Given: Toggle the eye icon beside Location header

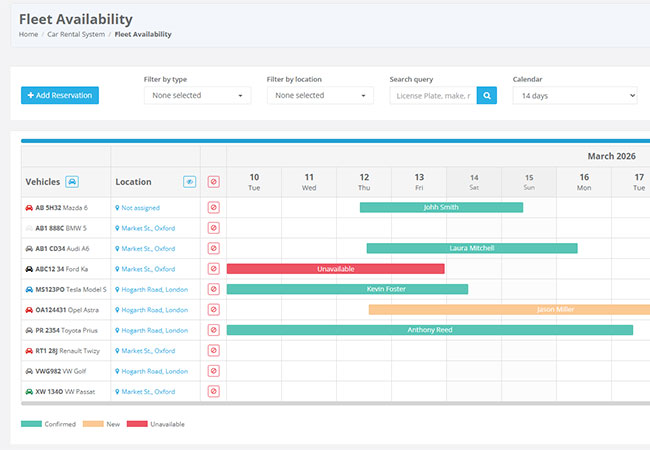Looking at the screenshot, I should pos(189,181).
